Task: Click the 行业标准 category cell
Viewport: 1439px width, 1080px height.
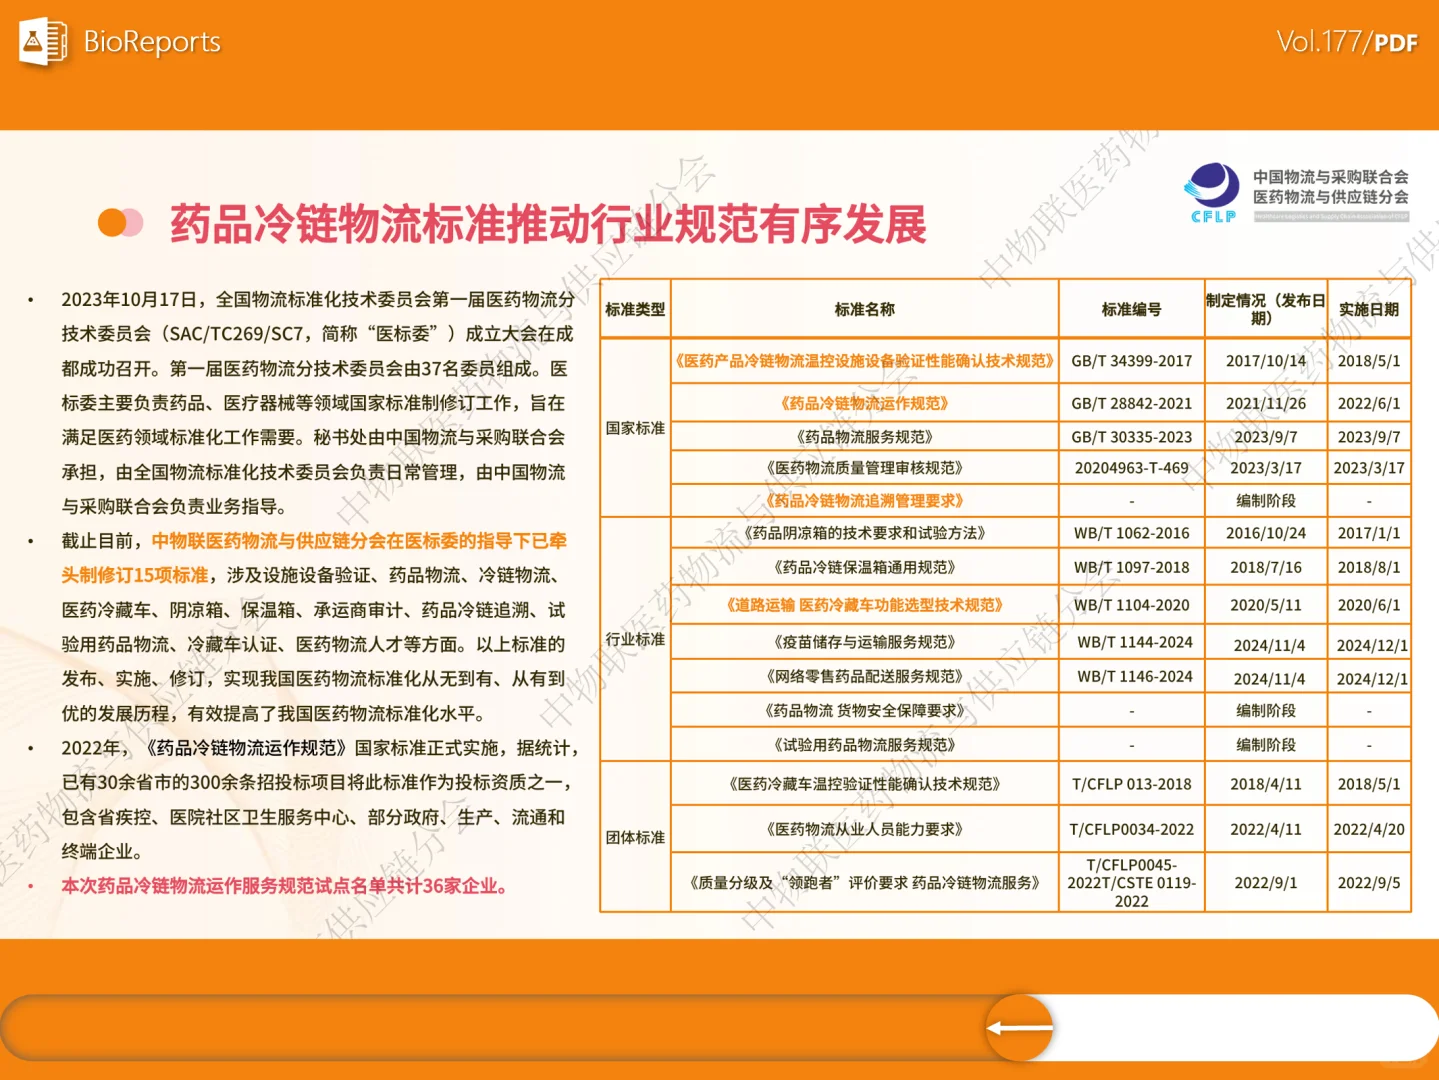Action: pyautogui.click(x=635, y=639)
